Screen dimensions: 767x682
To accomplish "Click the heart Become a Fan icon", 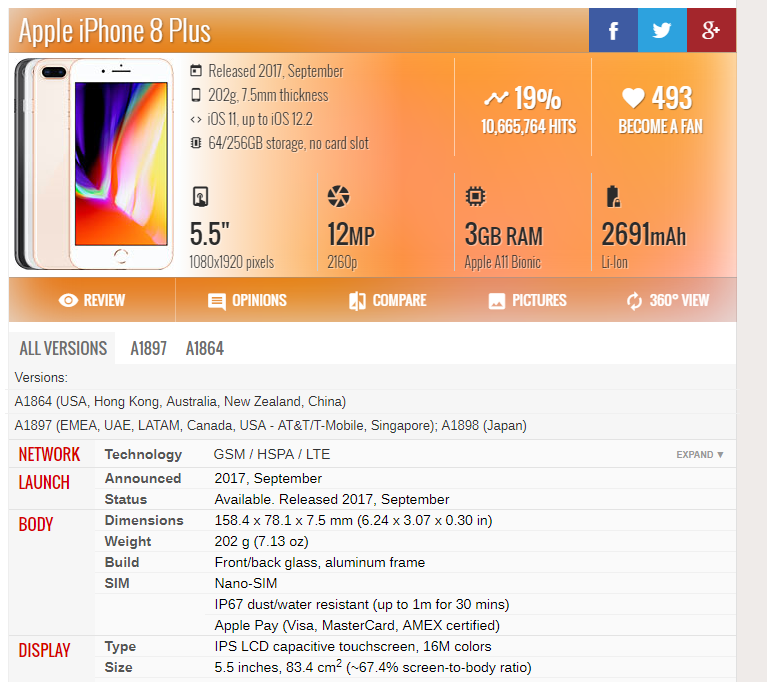I will [x=632, y=98].
